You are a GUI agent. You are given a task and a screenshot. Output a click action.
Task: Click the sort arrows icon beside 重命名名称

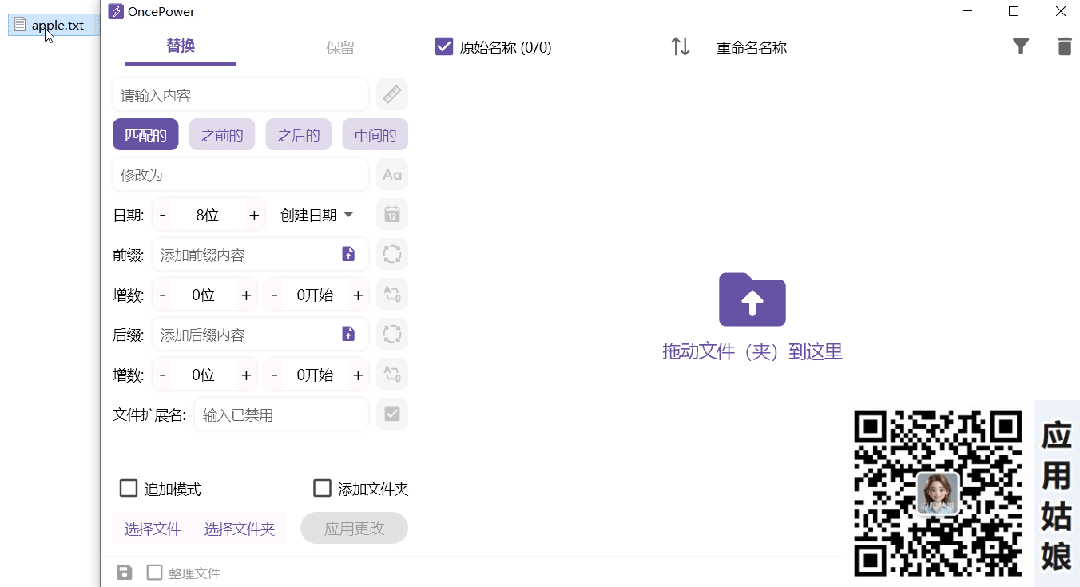[680, 47]
